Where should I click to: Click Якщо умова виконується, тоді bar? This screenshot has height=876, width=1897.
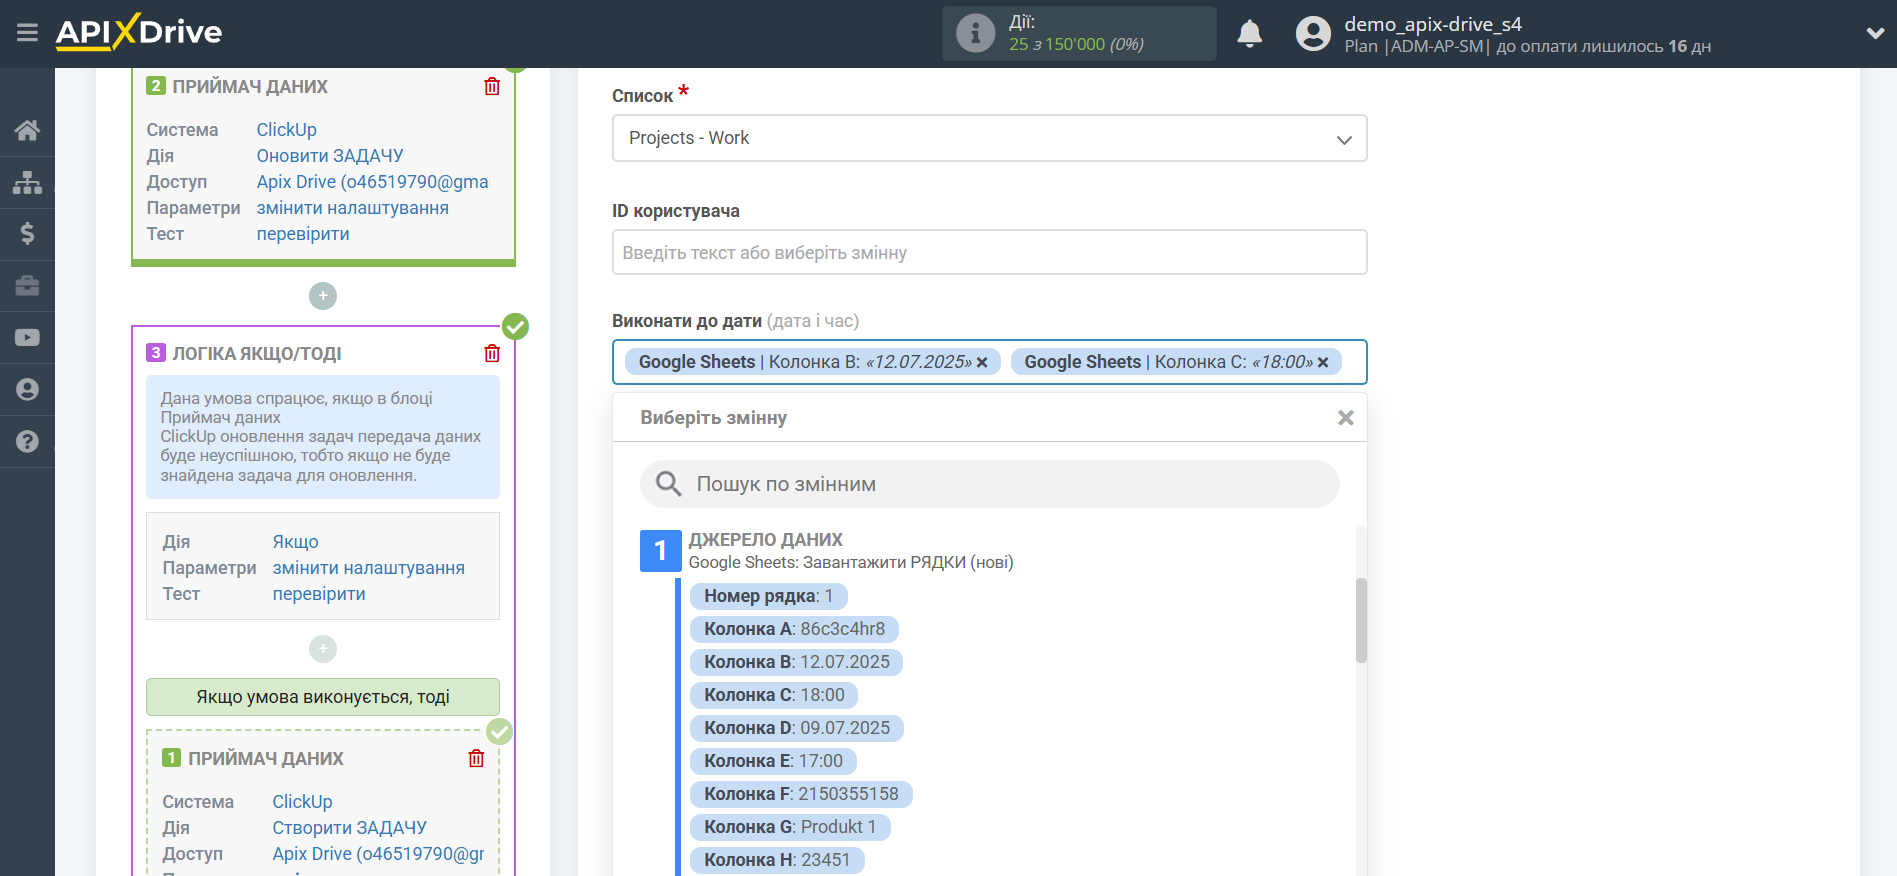point(323,697)
